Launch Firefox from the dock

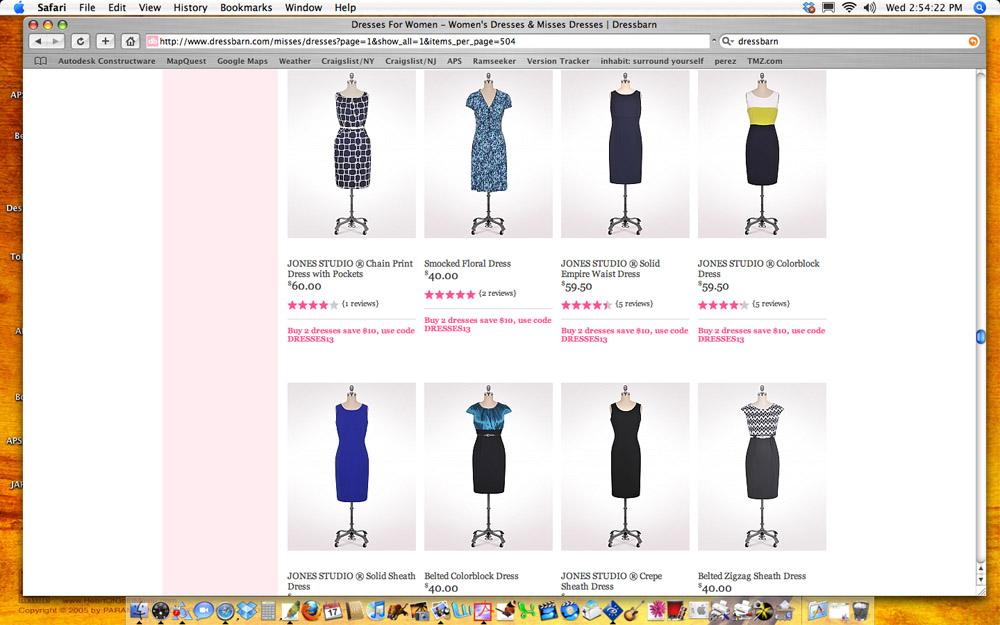click(311, 610)
